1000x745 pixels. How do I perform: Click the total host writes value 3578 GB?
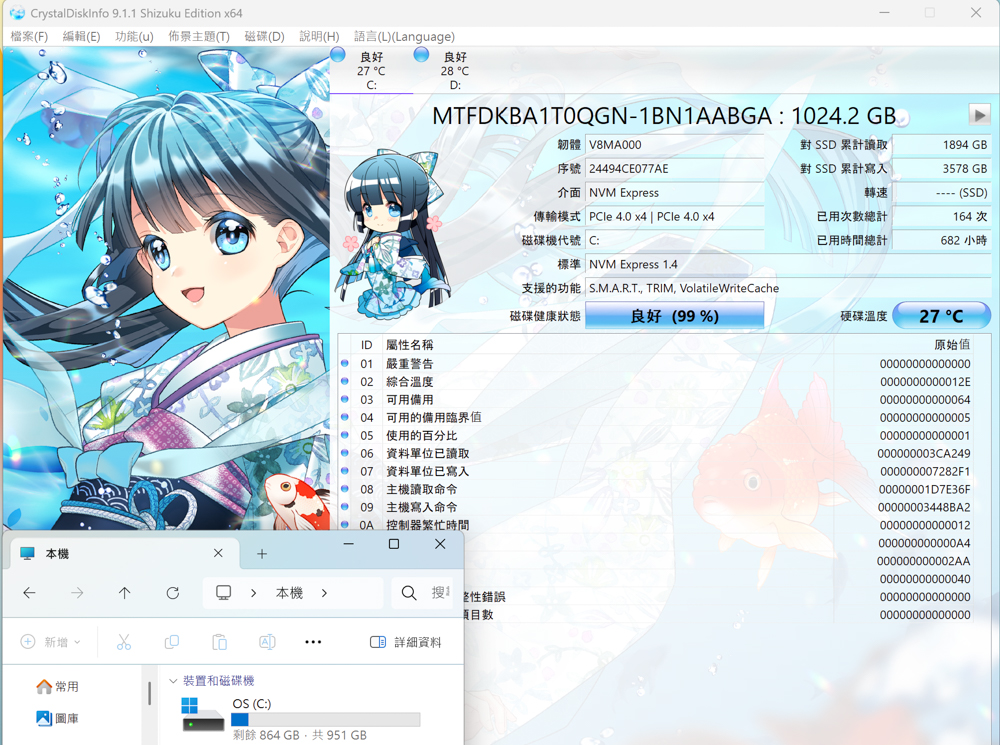click(x=941, y=168)
